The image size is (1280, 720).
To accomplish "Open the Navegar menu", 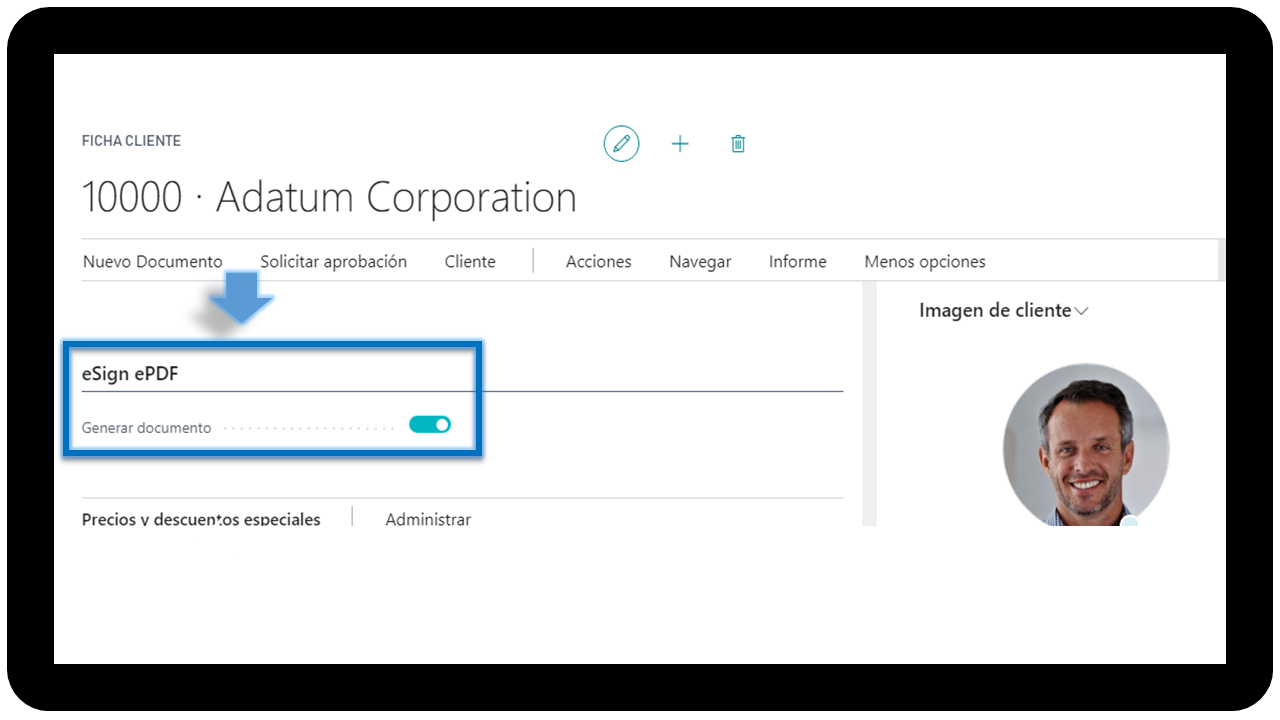I will (x=700, y=262).
